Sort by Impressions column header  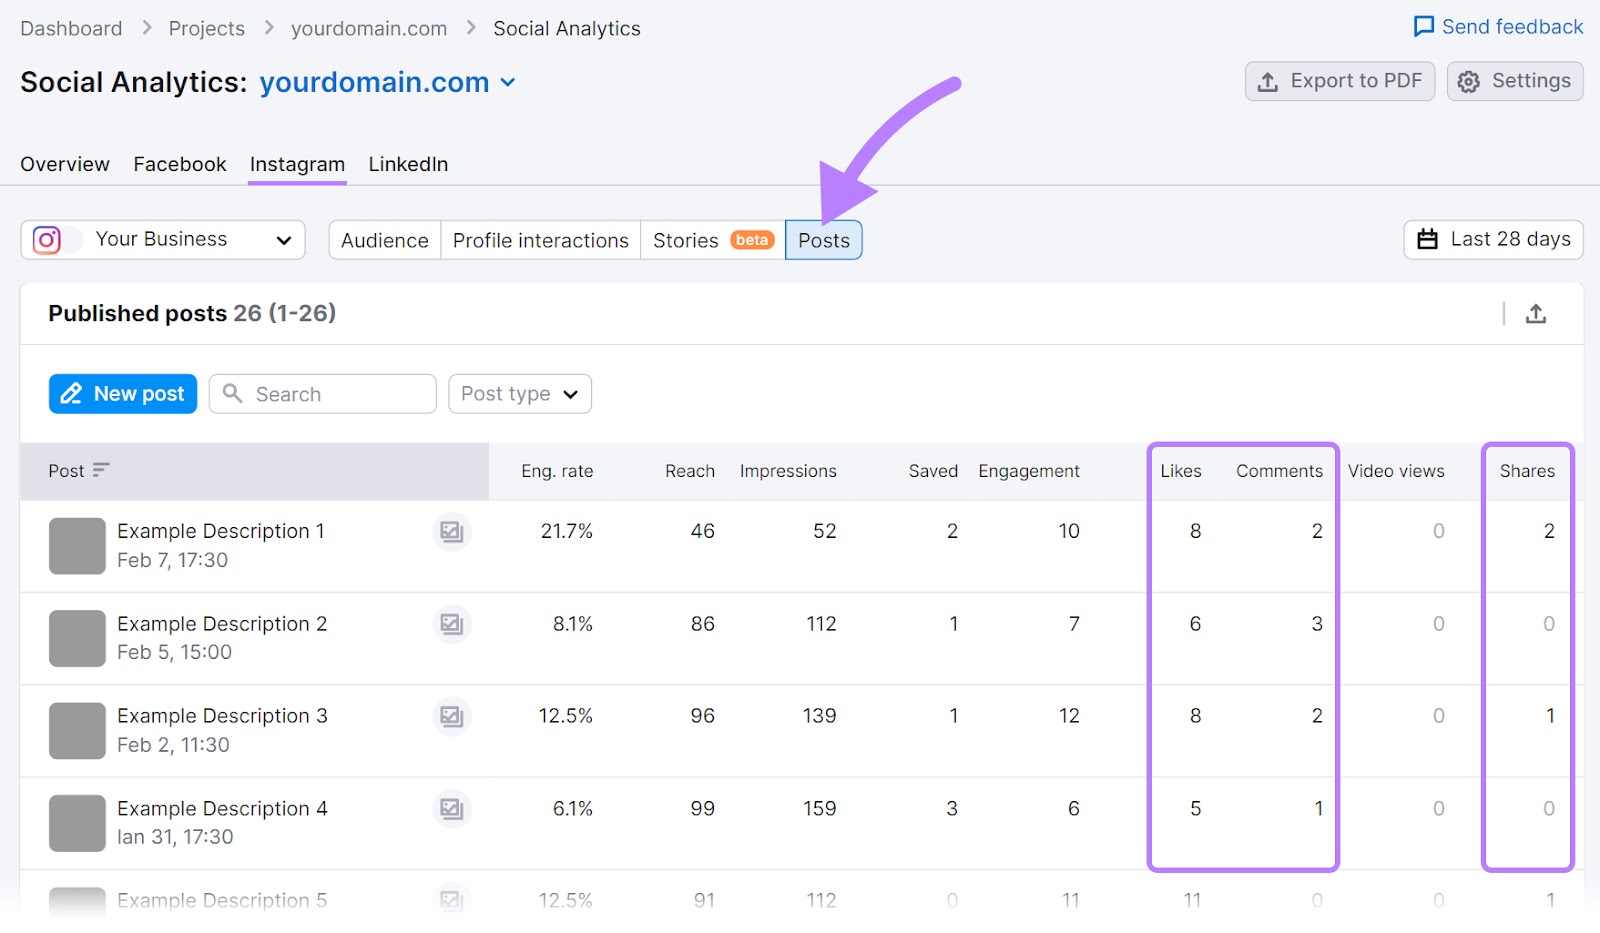tap(788, 471)
